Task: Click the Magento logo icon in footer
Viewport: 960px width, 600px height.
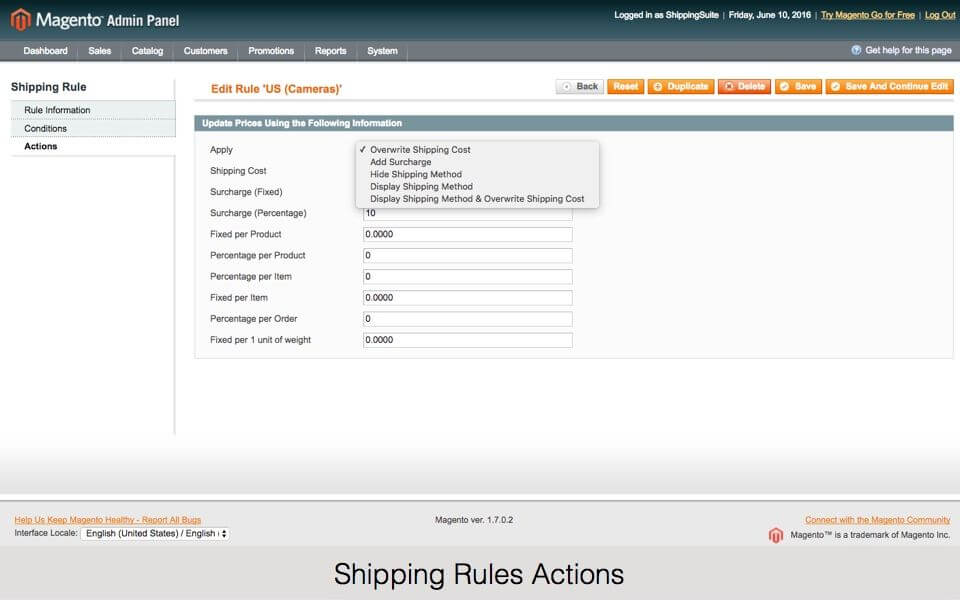Action: point(776,535)
